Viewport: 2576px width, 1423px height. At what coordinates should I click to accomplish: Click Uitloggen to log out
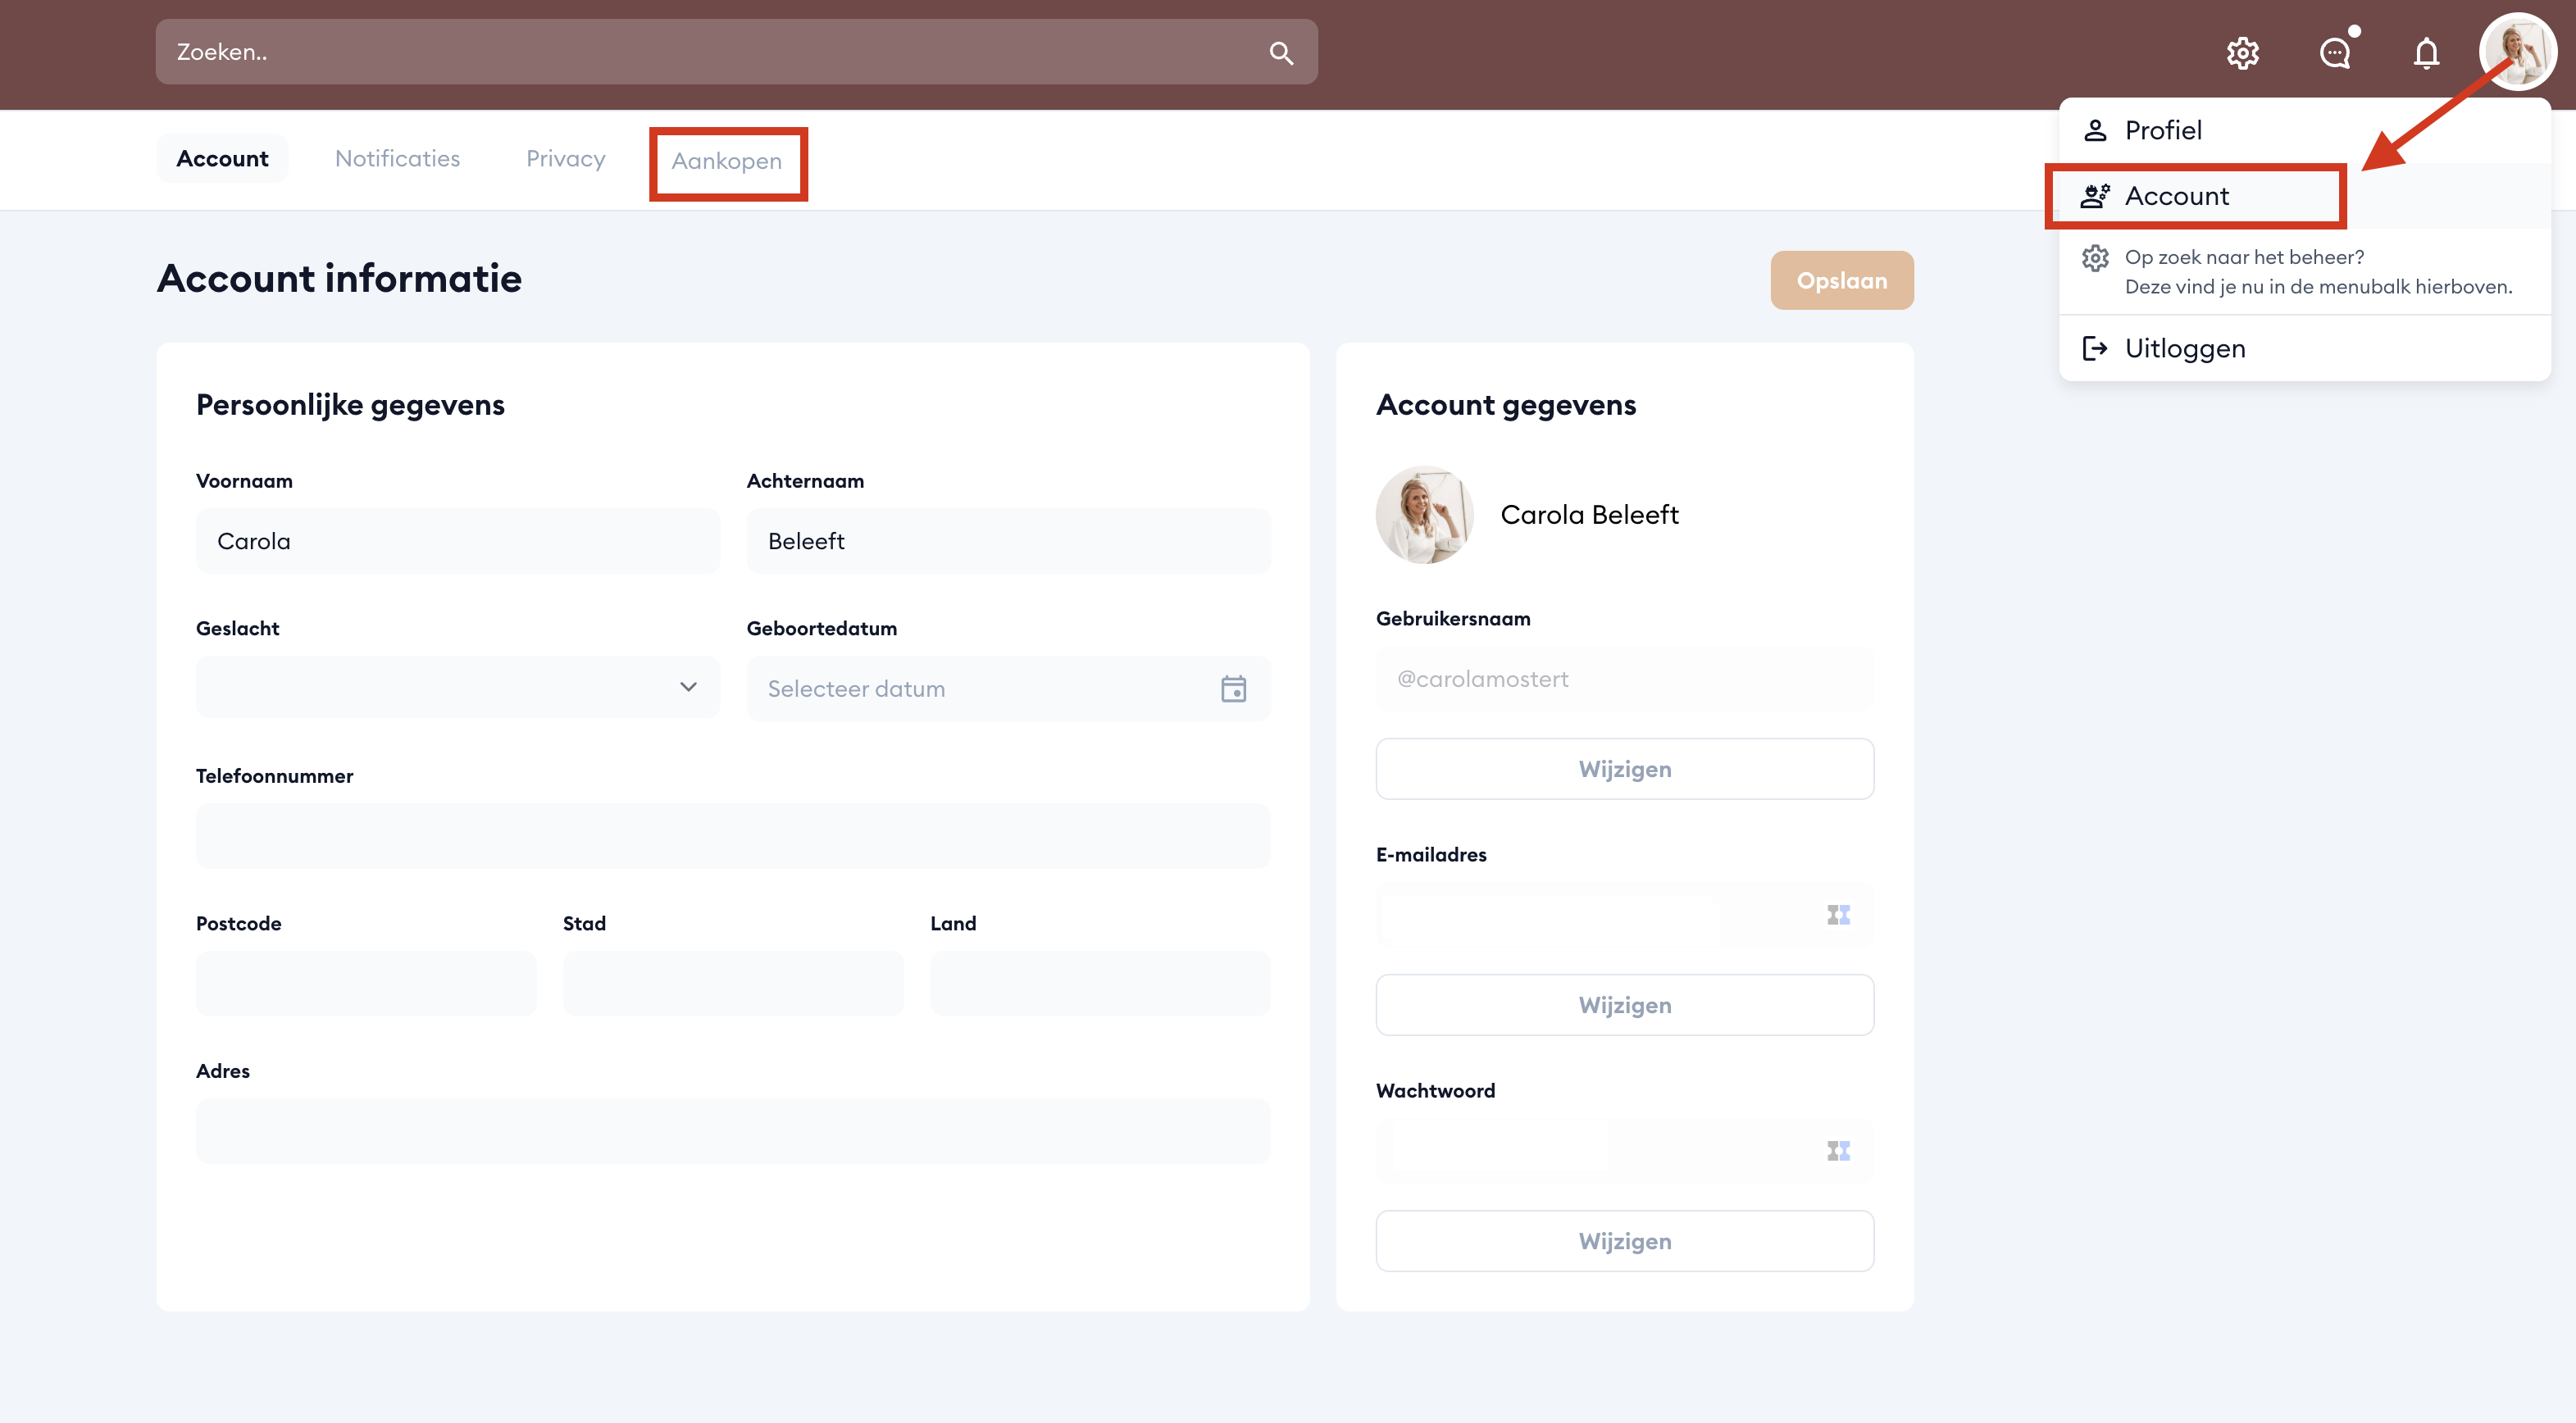(2184, 349)
